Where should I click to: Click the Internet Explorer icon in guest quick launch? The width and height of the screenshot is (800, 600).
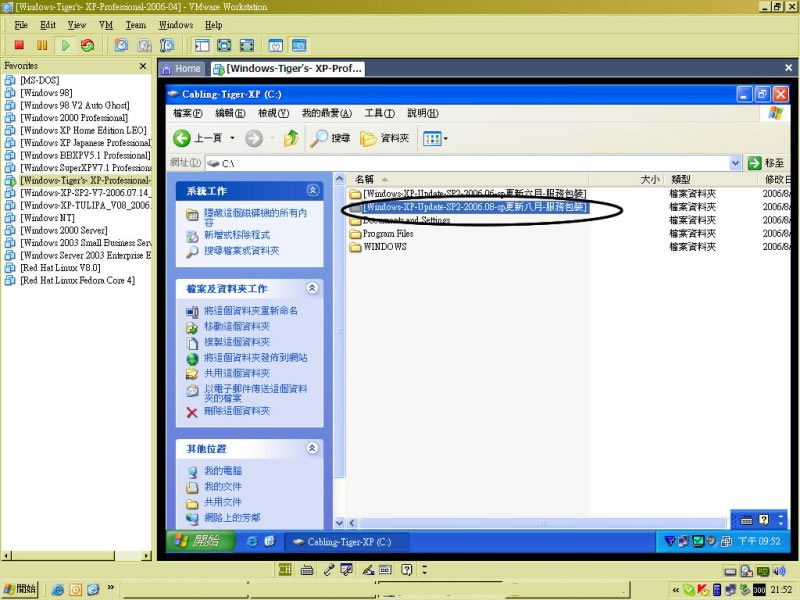click(x=252, y=542)
